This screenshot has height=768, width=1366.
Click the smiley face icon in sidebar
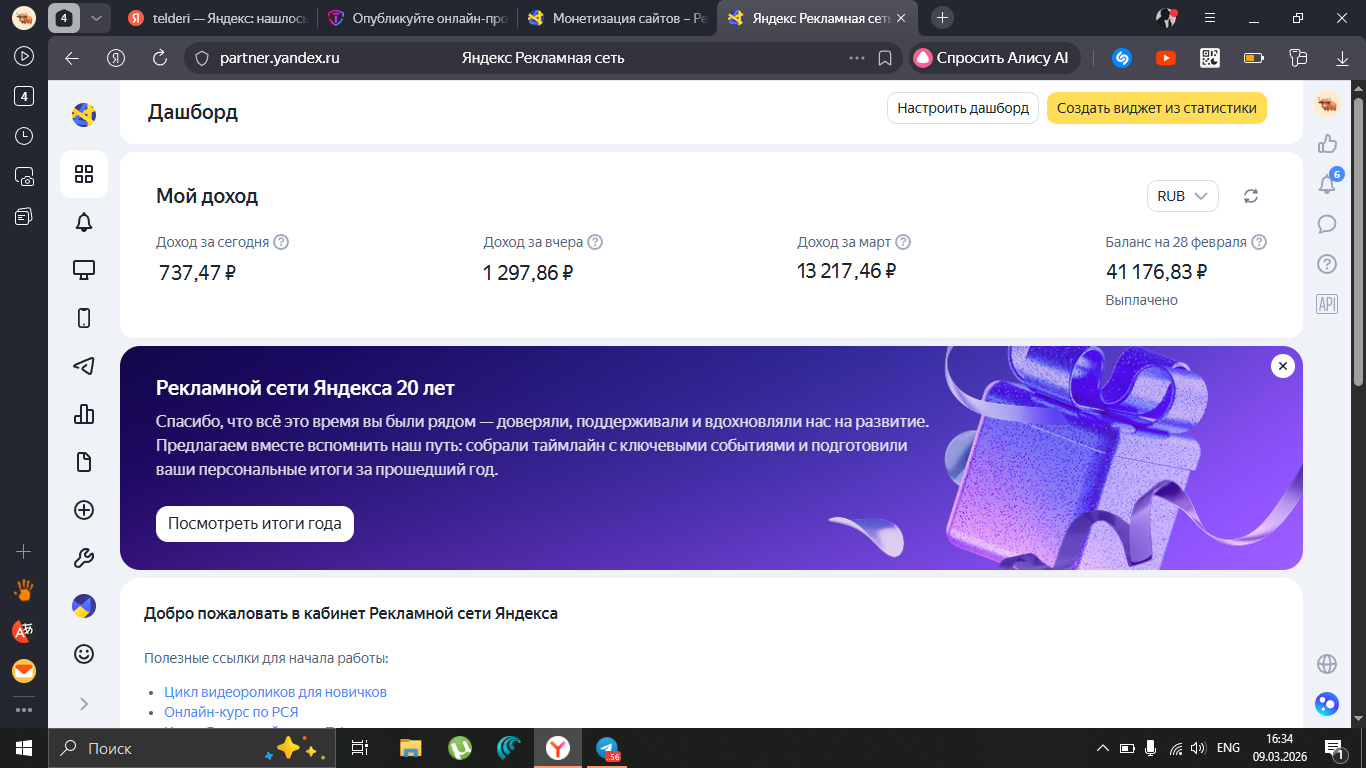click(x=84, y=654)
